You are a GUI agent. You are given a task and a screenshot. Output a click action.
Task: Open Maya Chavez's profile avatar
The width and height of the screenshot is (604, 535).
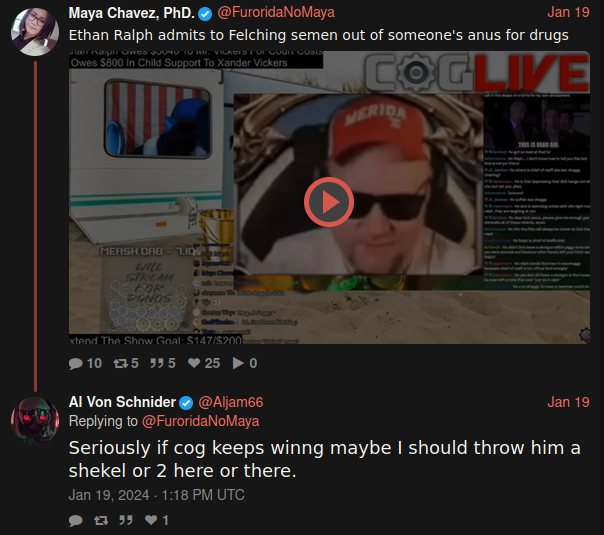coord(35,32)
